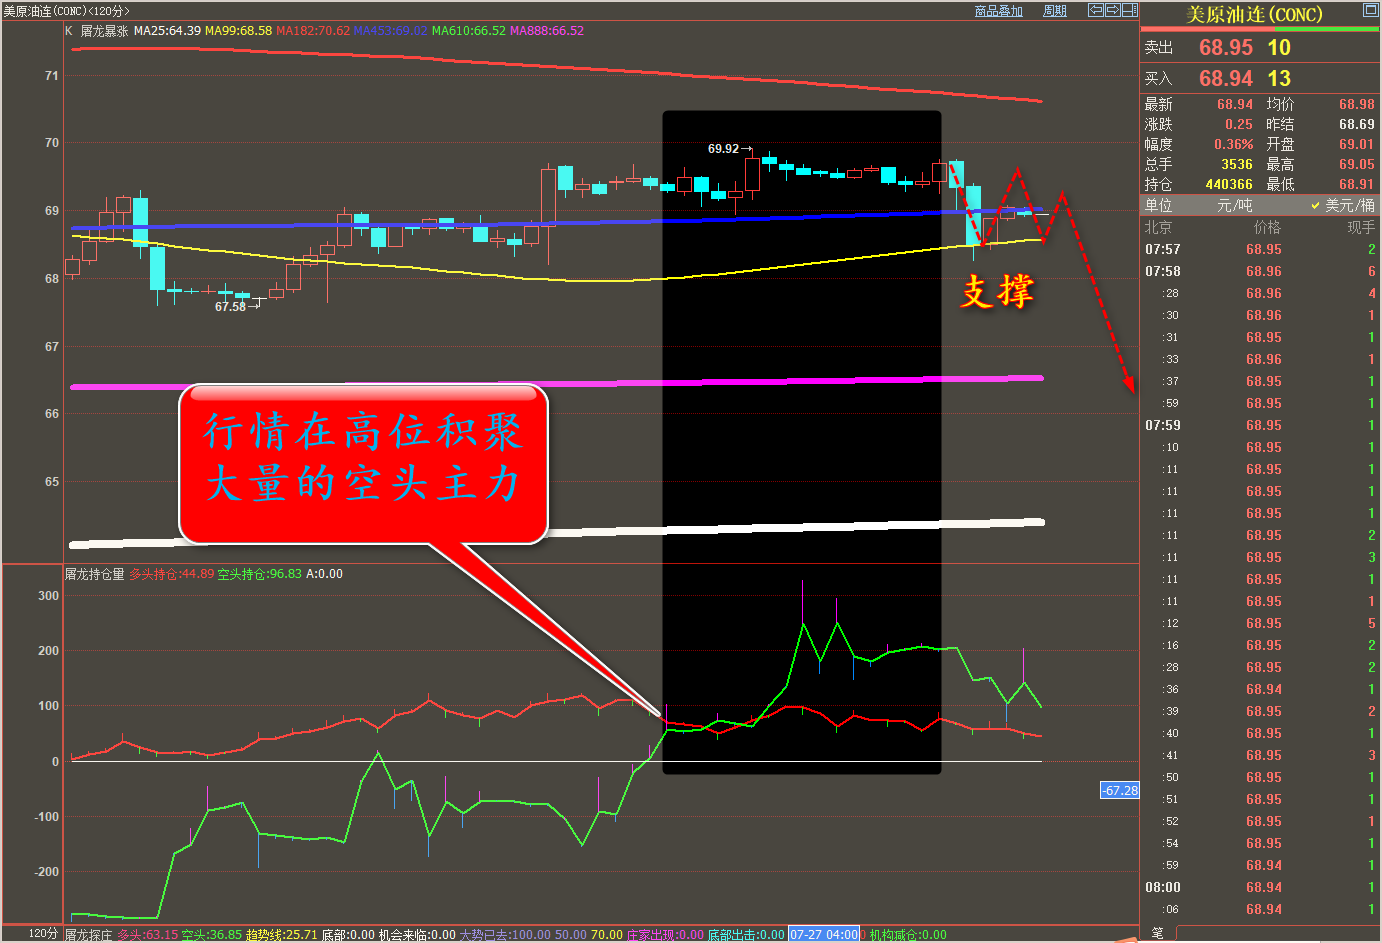The image size is (1382, 943).
Task: Click the MA610:66.52 indicator label
Action: (469, 31)
